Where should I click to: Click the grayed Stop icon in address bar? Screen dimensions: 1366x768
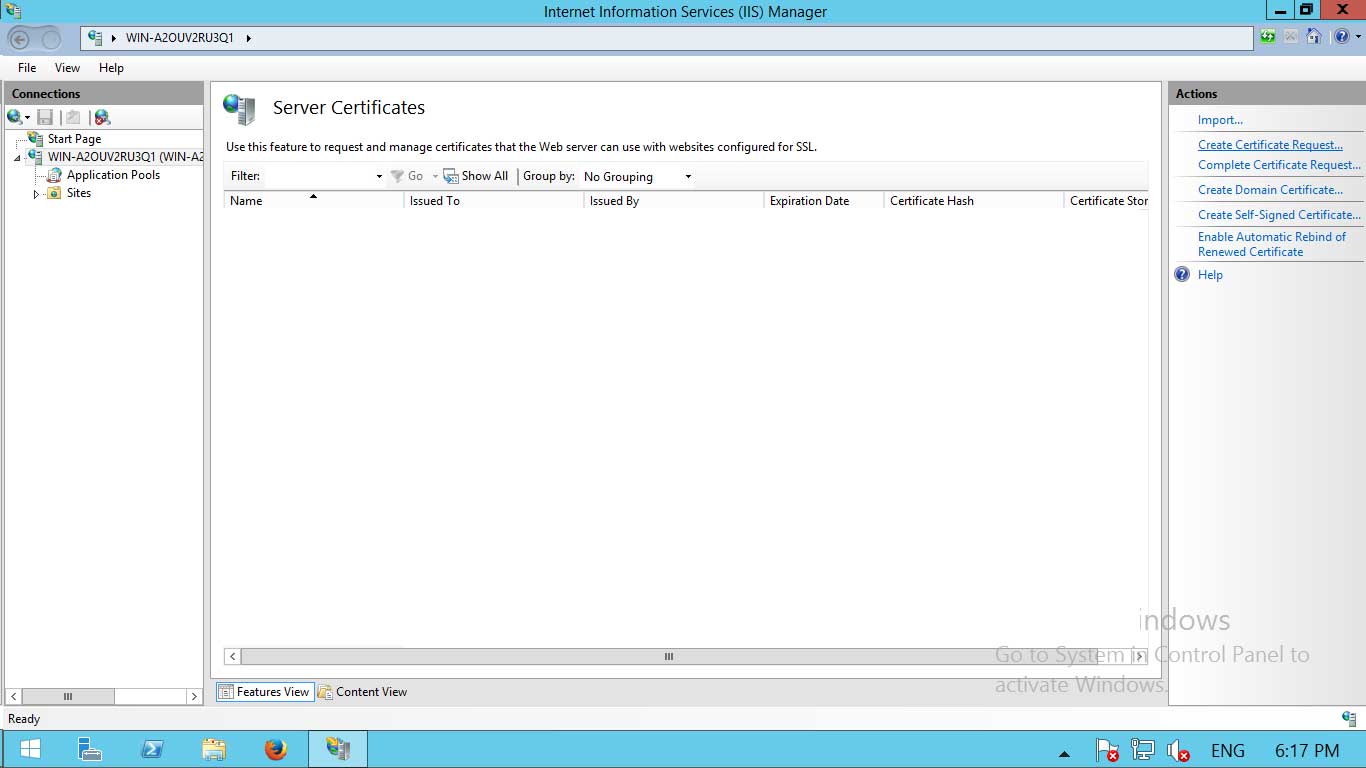coord(1291,37)
